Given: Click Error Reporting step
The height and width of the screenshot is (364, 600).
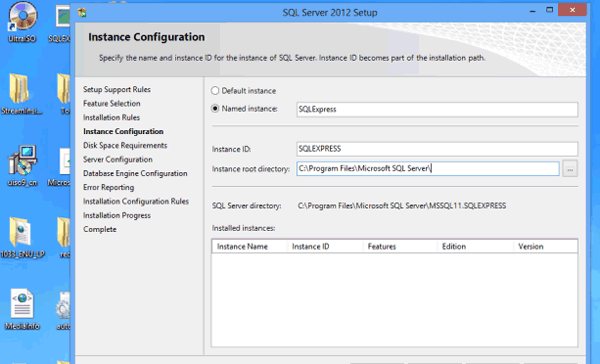Looking at the screenshot, I should click(x=109, y=187).
